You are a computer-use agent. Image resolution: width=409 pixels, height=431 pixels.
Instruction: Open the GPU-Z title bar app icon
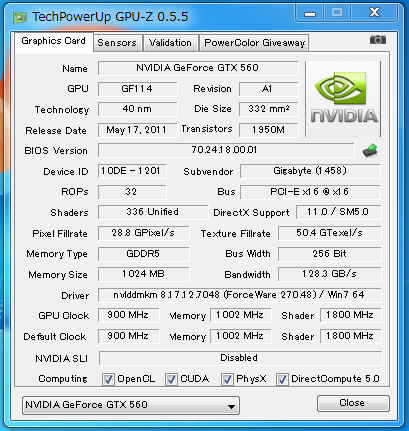coord(19,17)
